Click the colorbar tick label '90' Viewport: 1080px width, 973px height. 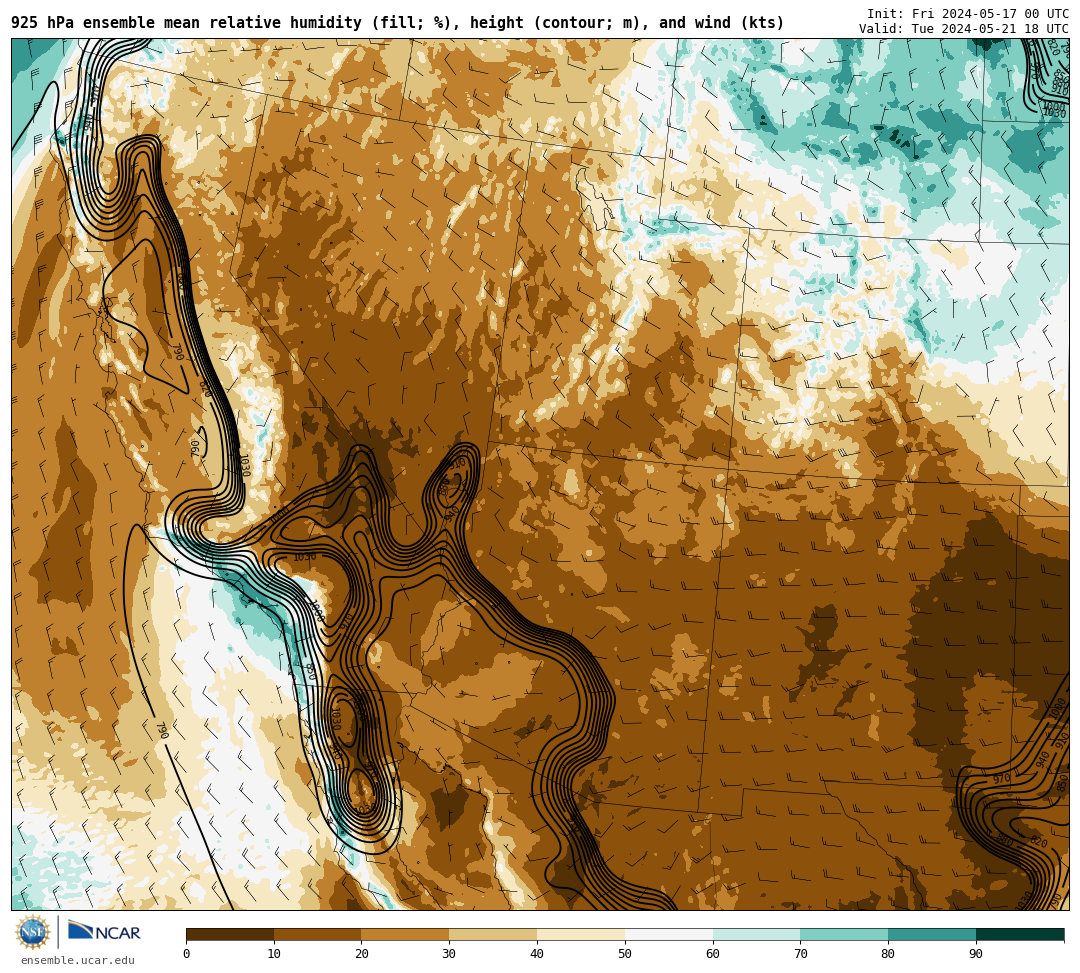pos(976,954)
